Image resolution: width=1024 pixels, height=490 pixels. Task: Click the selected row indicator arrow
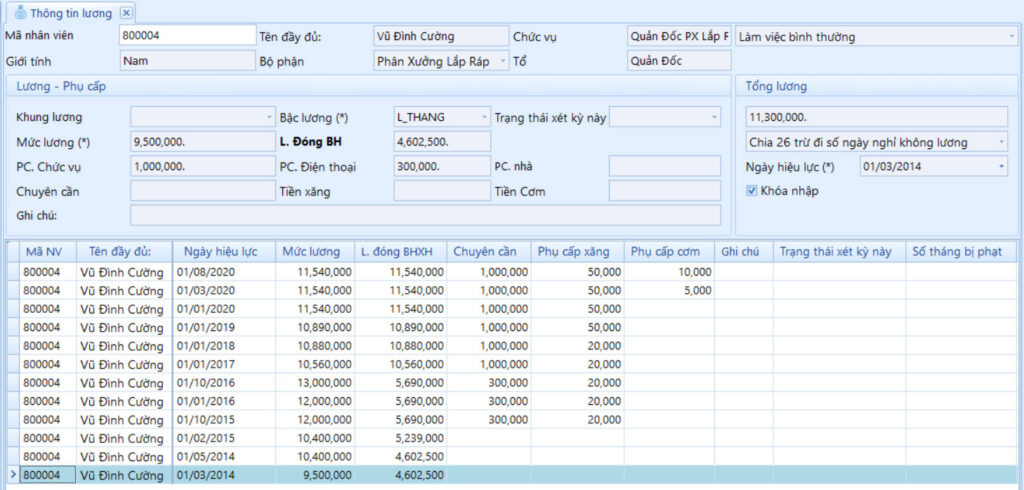coord(13,475)
